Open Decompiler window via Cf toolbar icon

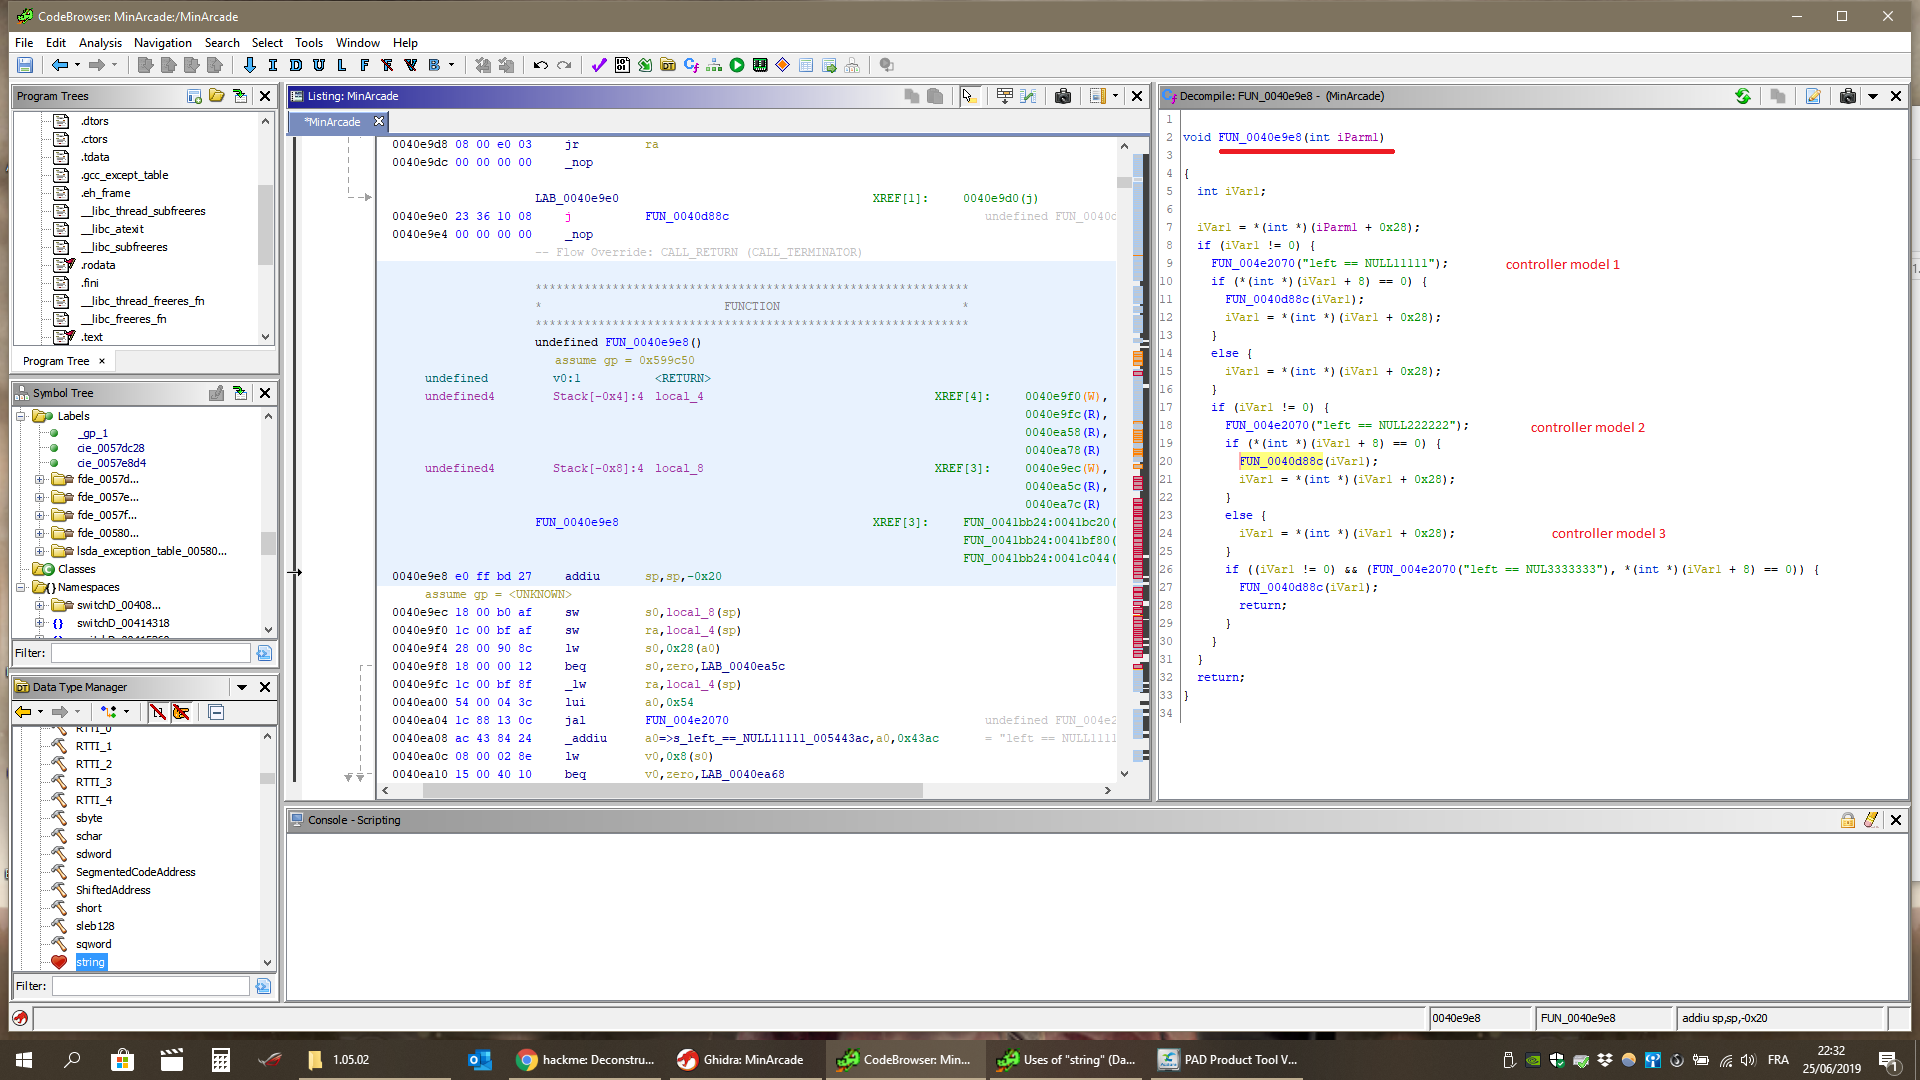691,65
